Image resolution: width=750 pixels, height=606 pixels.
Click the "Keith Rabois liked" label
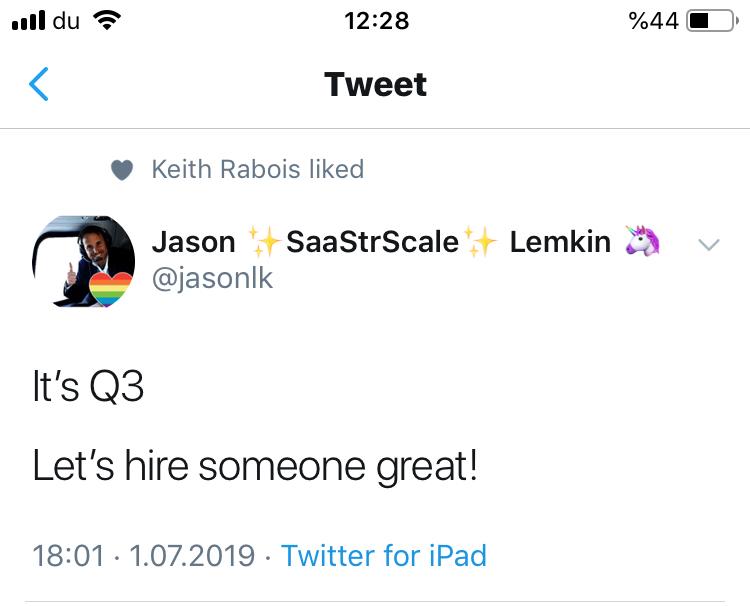coord(257,170)
